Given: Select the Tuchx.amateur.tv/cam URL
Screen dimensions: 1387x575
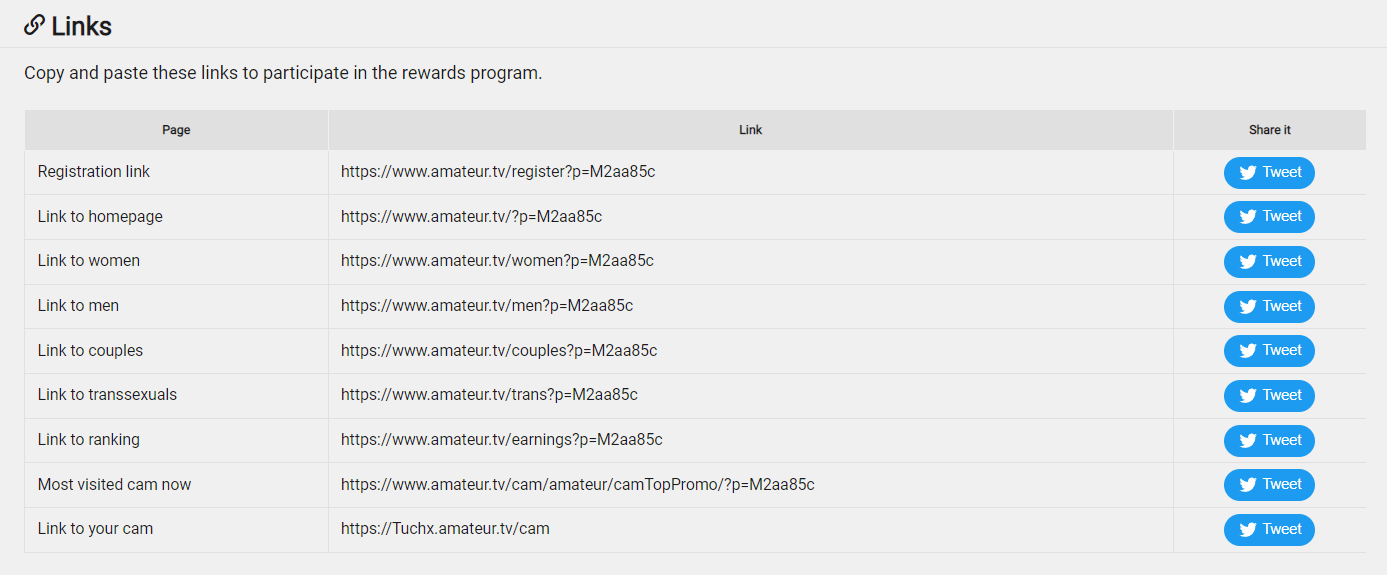Looking at the screenshot, I should [445, 529].
